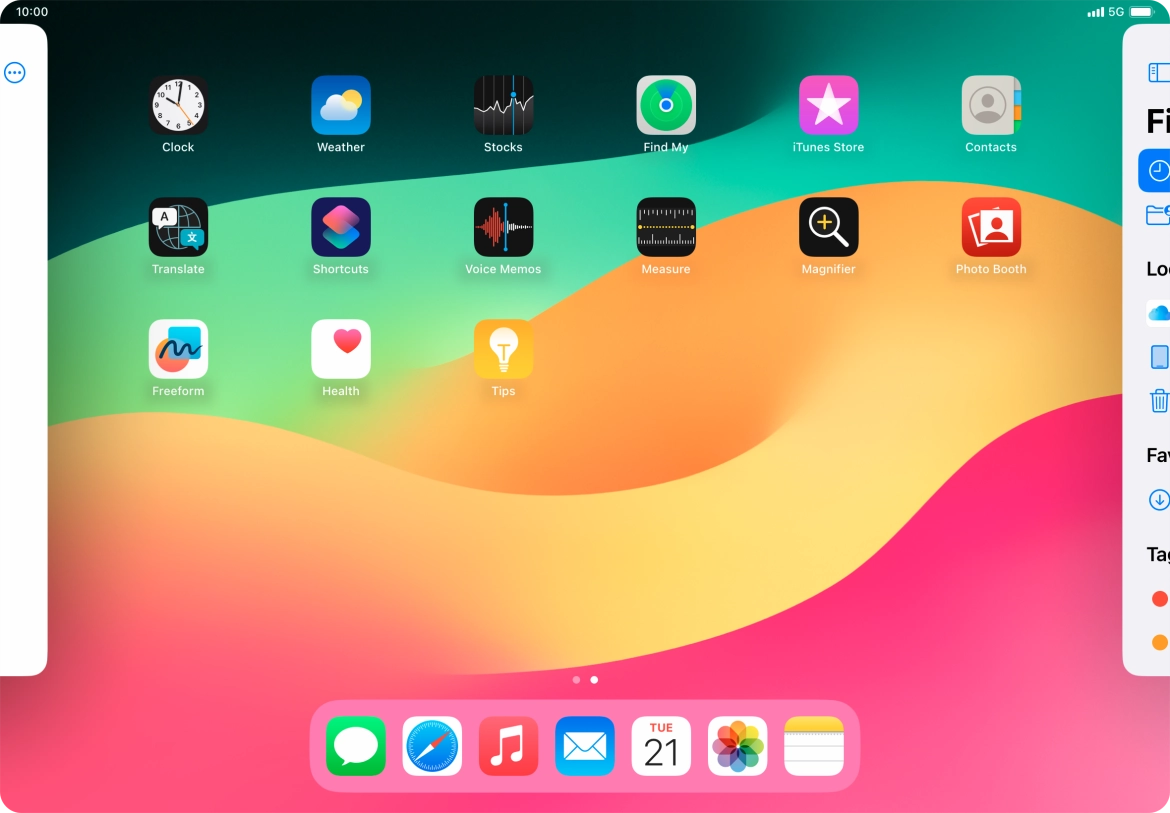Open Freeform

point(178,349)
